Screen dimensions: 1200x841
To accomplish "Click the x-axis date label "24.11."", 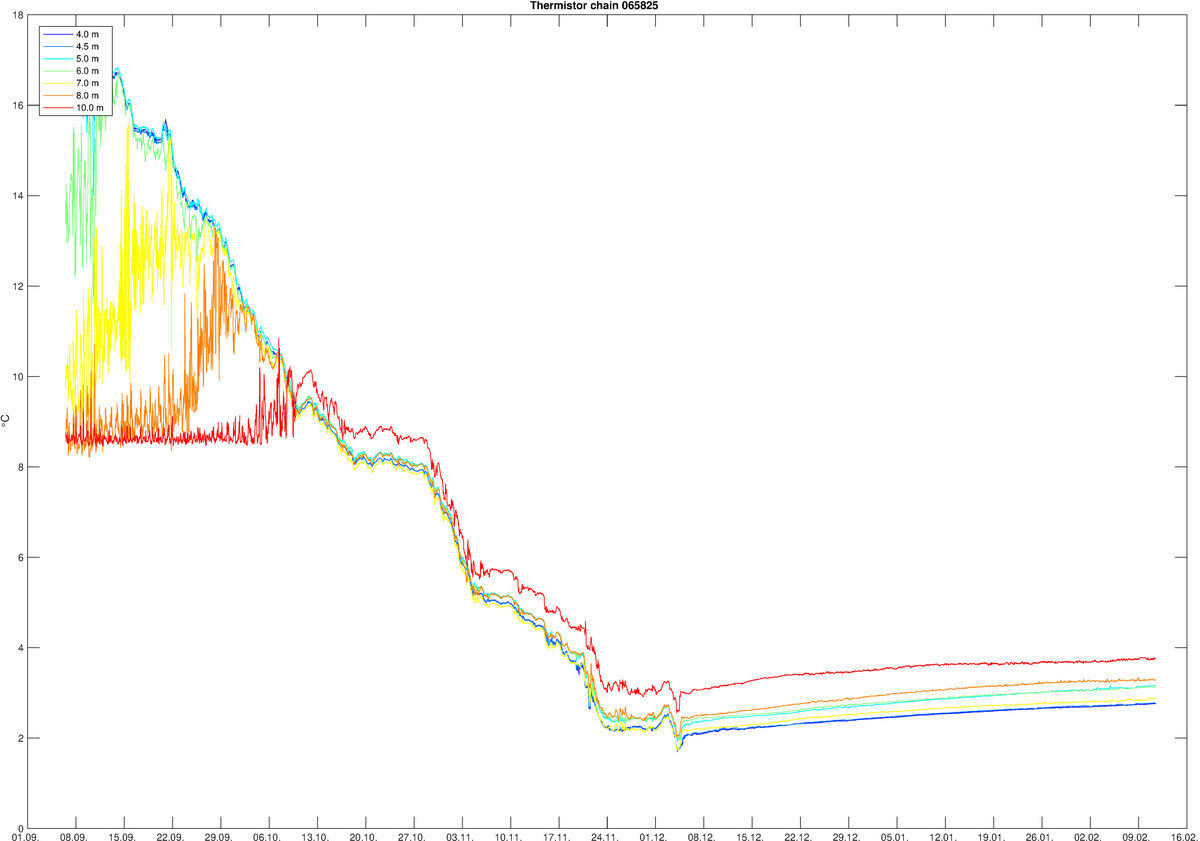I will click(x=605, y=835).
